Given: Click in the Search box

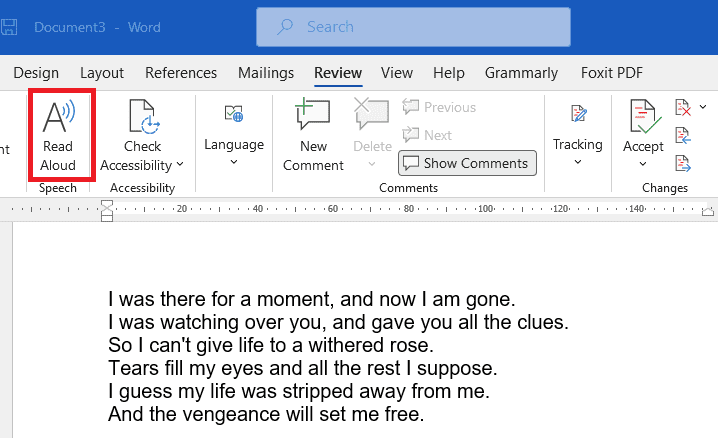Looking at the screenshot, I should pyautogui.click(x=413, y=27).
